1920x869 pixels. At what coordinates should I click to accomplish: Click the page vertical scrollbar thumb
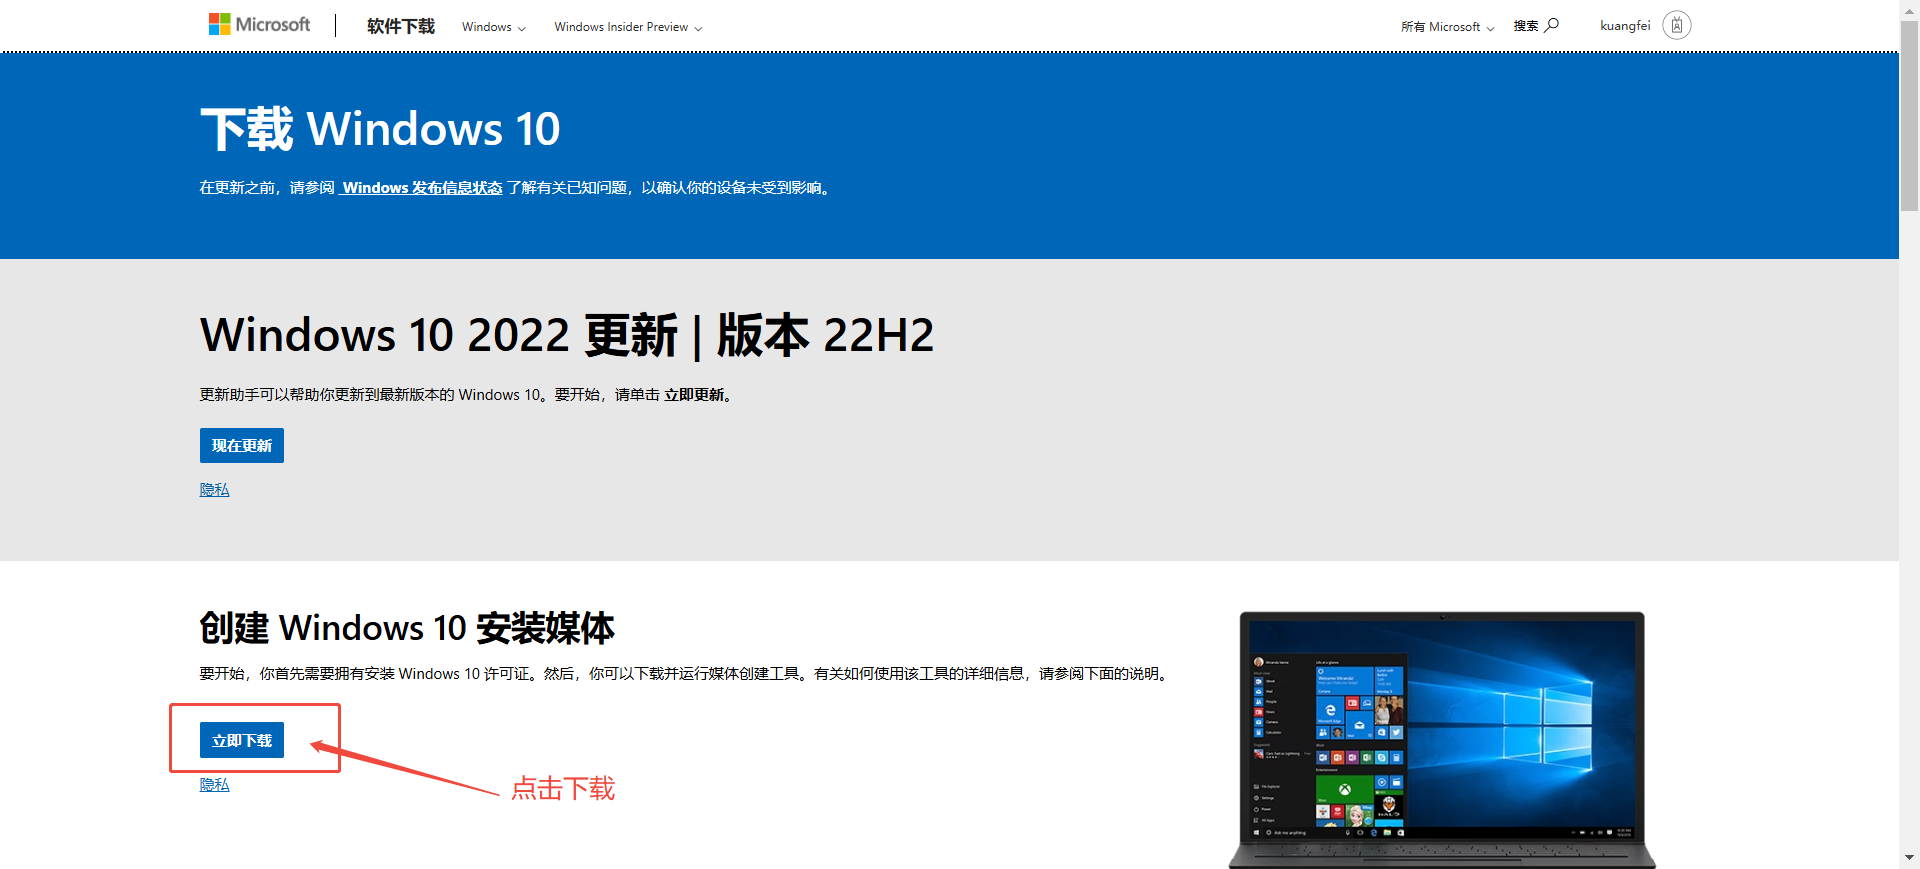(1909, 115)
